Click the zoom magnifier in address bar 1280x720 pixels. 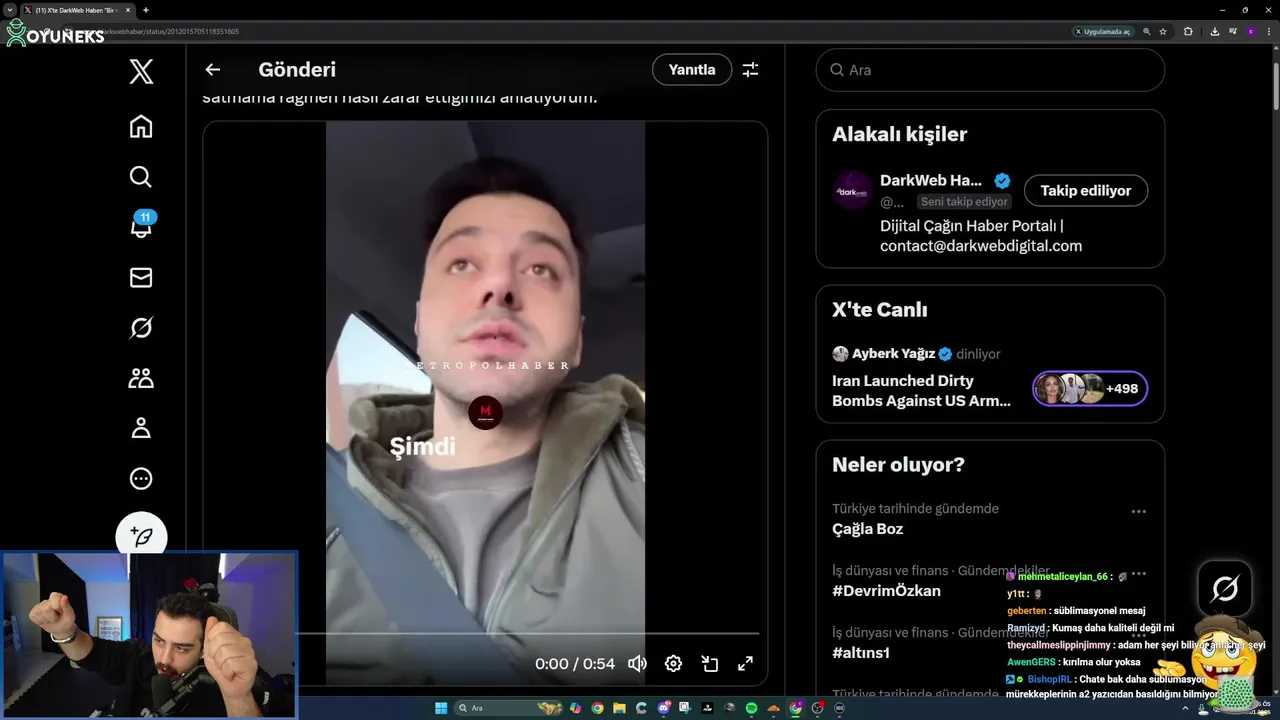tap(1147, 32)
